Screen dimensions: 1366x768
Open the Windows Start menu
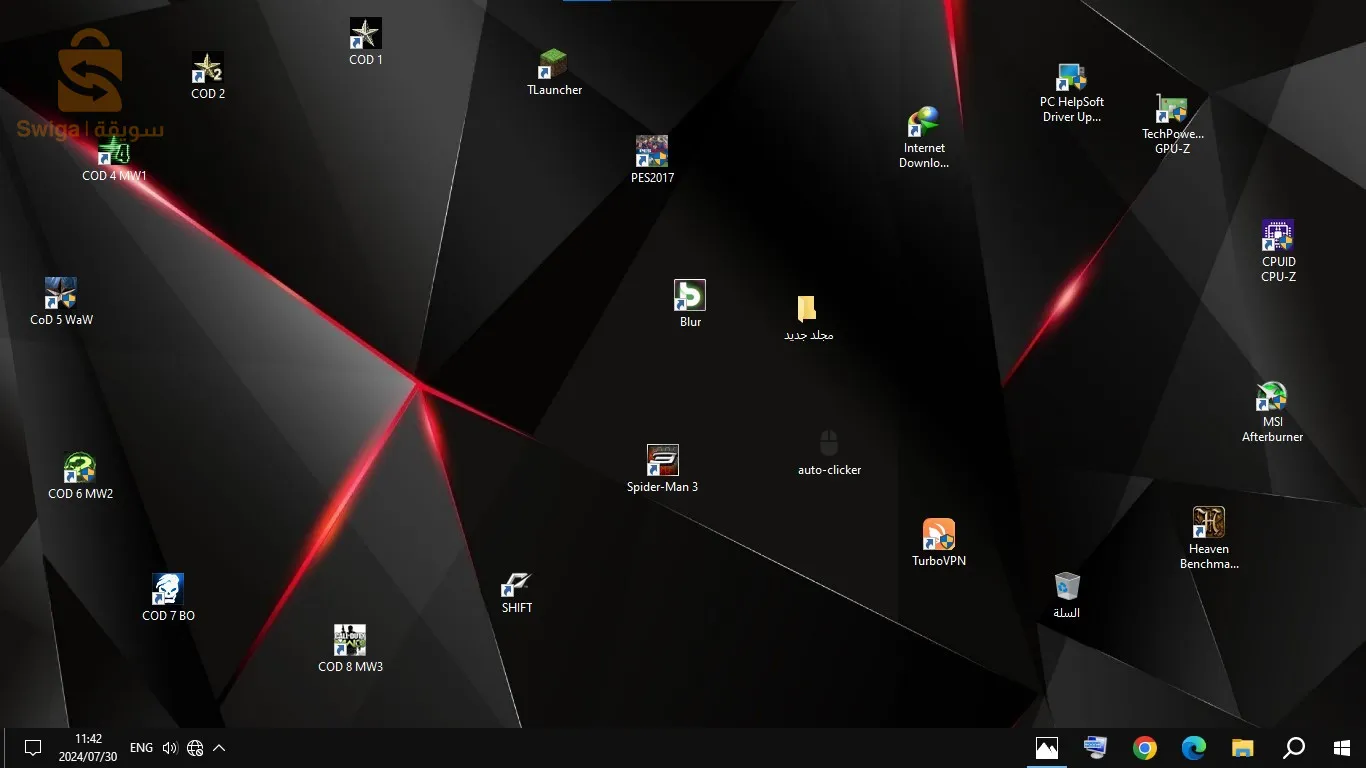tap(1342, 748)
